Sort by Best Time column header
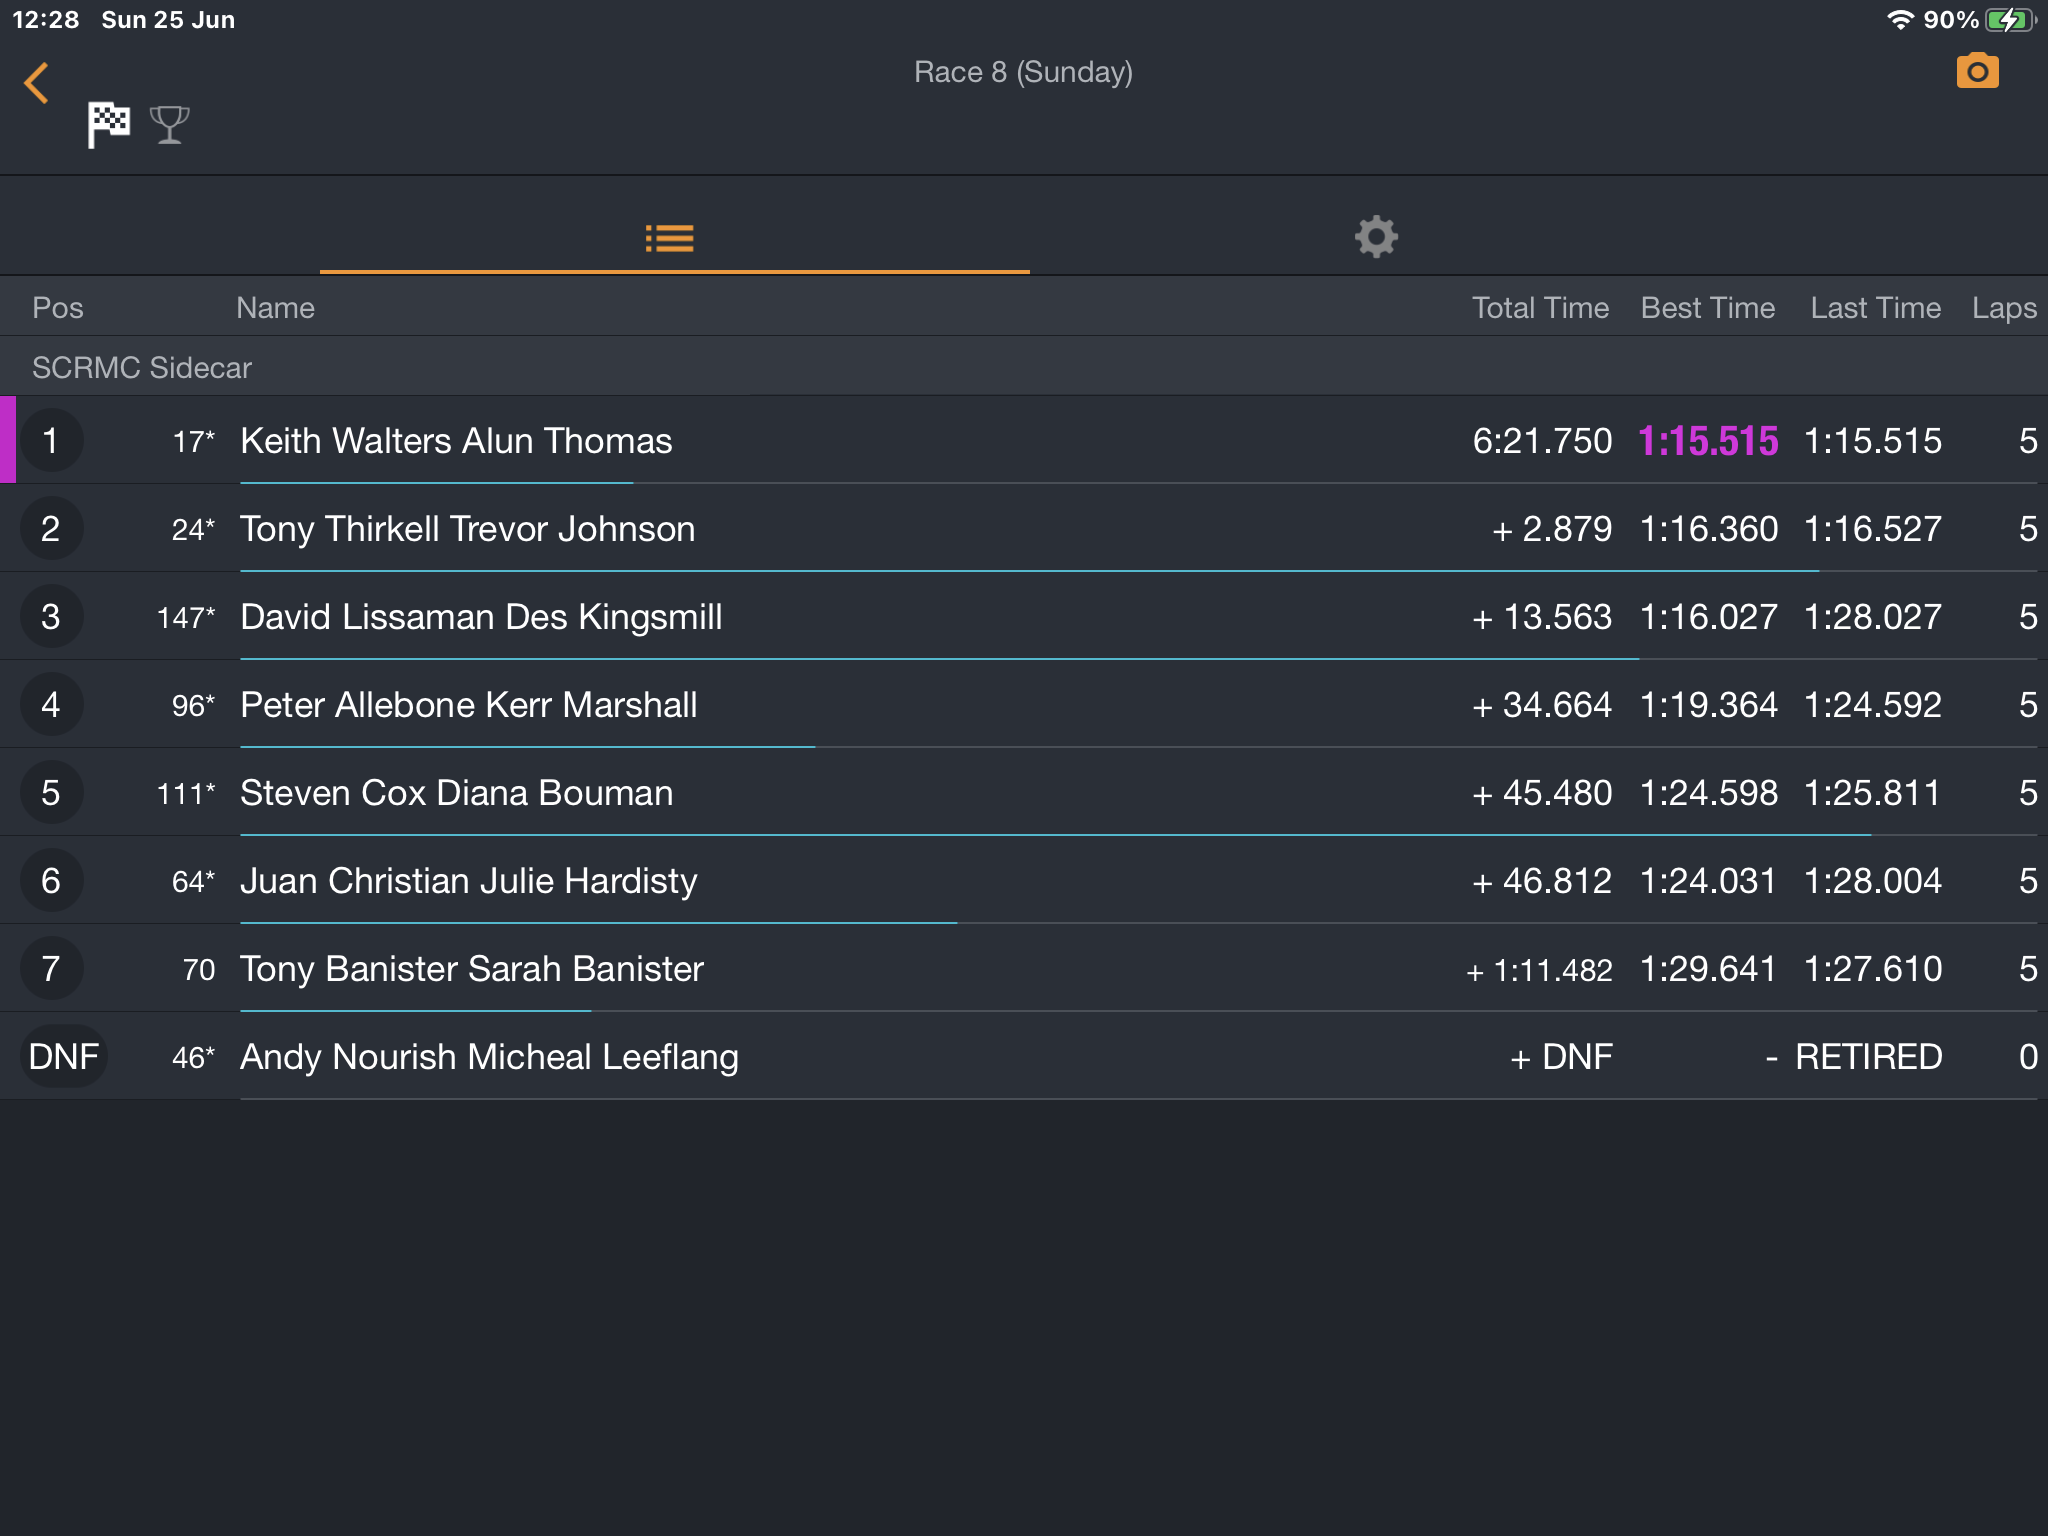The height and width of the screenshot is (1536, 2048). 1708,308
